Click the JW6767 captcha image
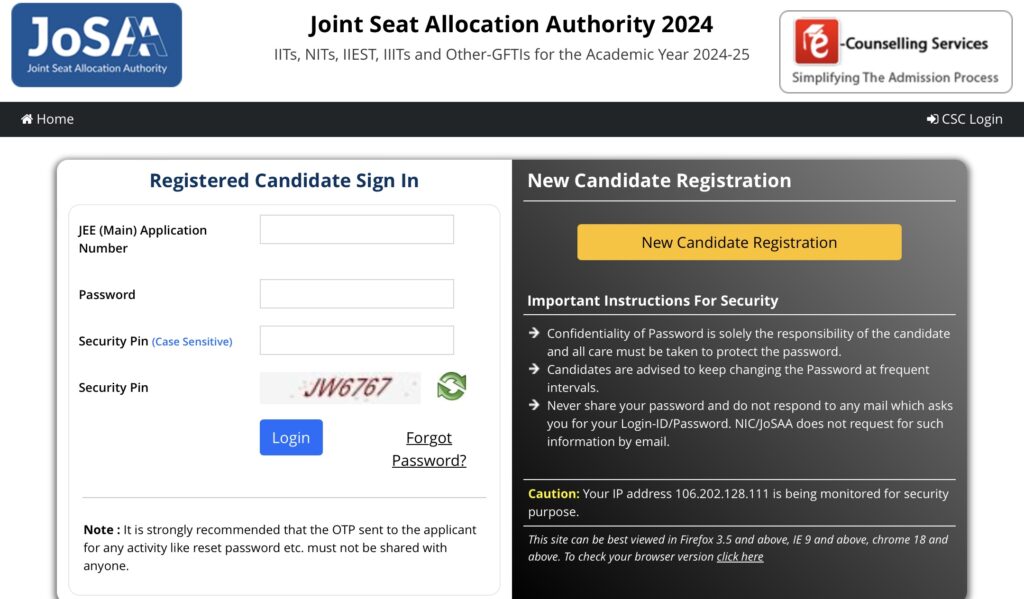The image size is (1024, 599). [340, 387]
